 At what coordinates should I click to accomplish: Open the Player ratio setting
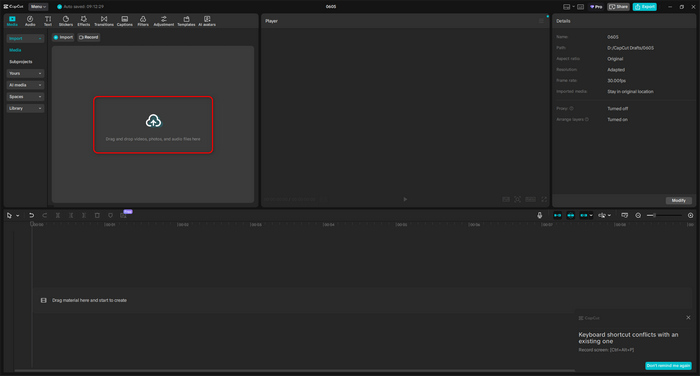[x=530, y=199]
